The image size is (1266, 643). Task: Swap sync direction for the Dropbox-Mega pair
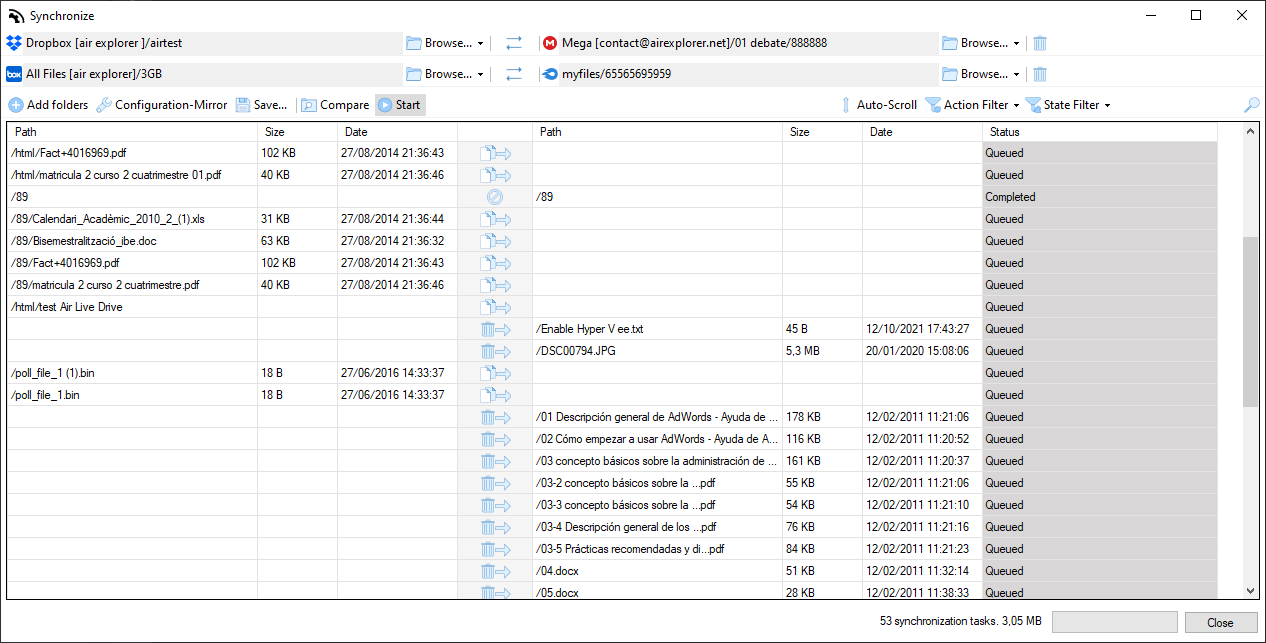pos(515,43)
